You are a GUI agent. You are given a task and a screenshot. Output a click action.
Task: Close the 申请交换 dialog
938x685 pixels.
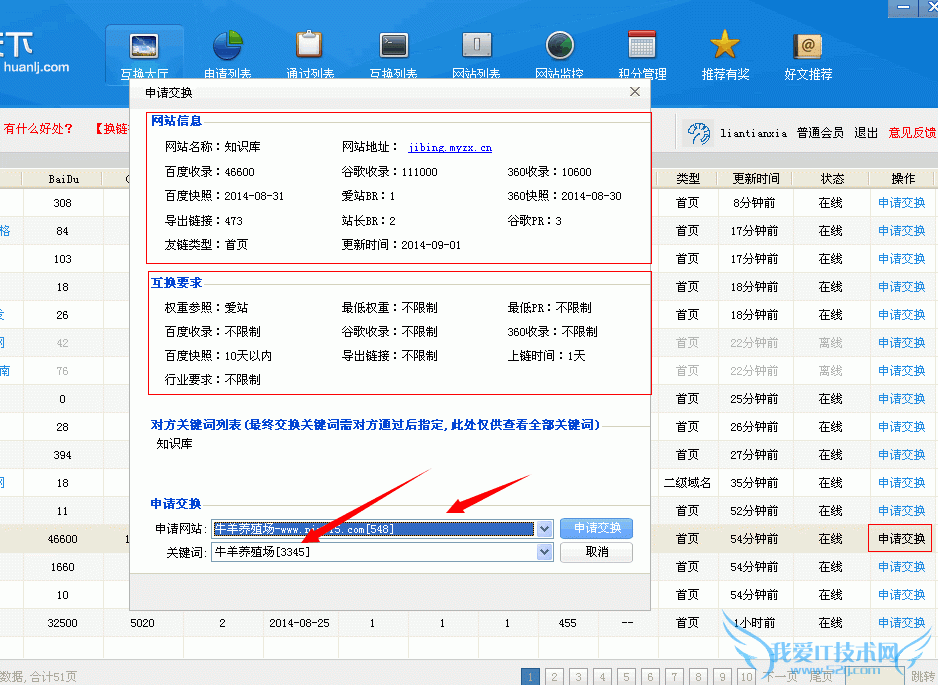pyautogui.click(x=634, y=92)
